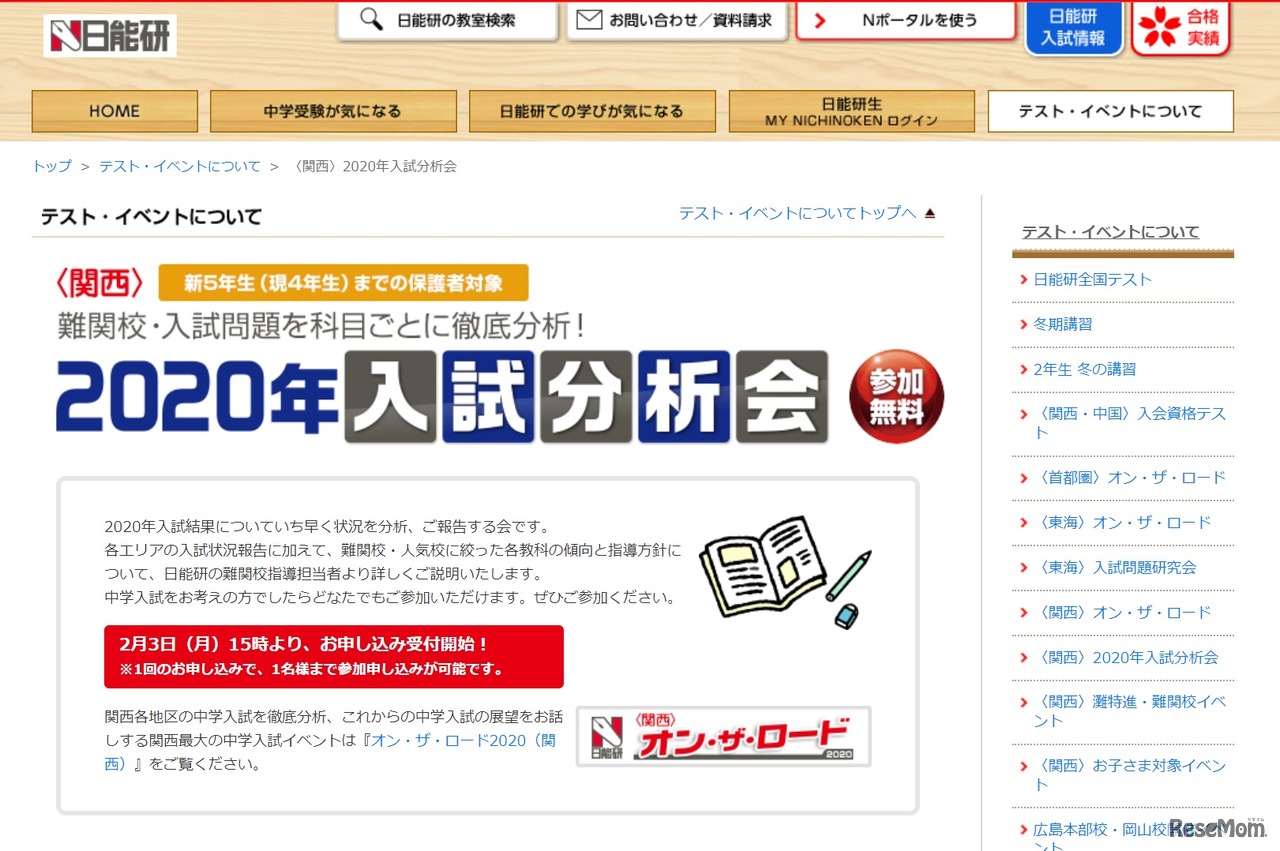
Task: Click the 日能研での学びが気になる tab
Action: [x=592, y=111]
